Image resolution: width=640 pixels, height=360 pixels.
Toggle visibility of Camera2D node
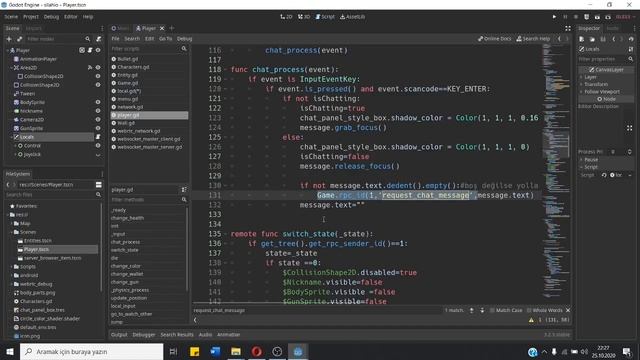coord(98,120)
